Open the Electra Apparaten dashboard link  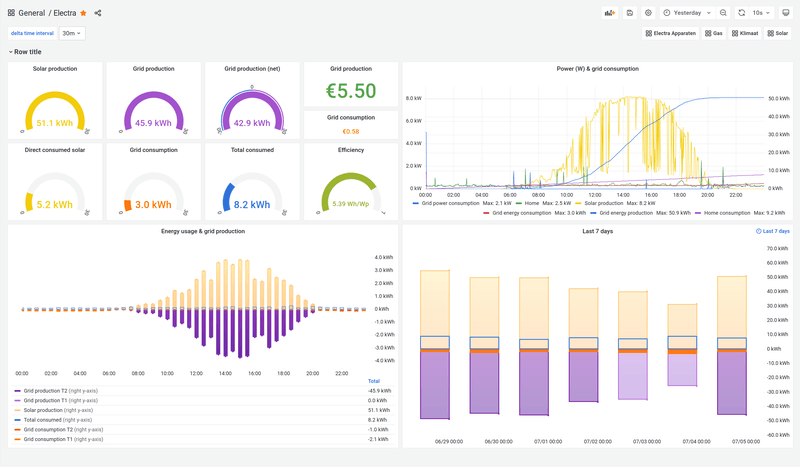coord(671,33)
